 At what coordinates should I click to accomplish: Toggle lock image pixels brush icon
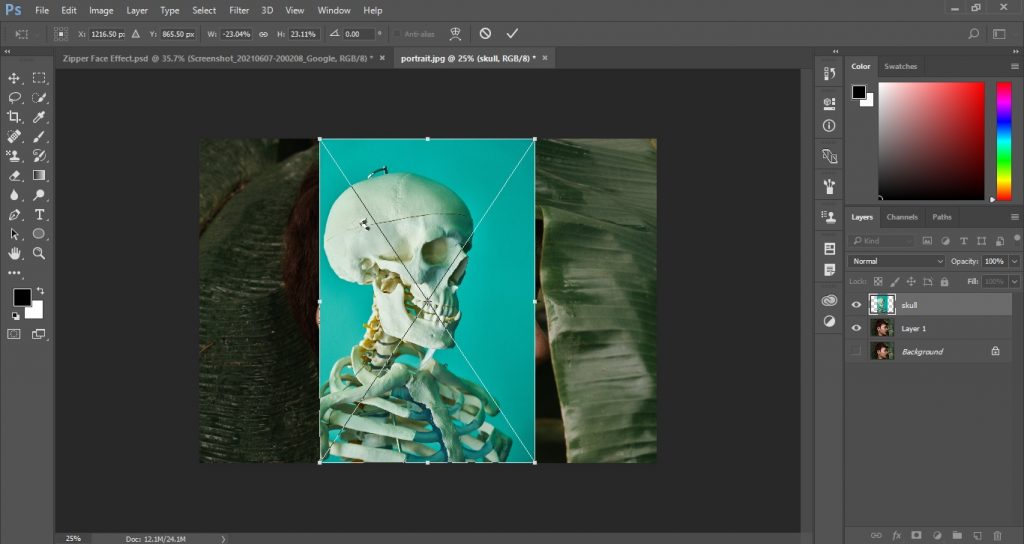pos(895,281)
